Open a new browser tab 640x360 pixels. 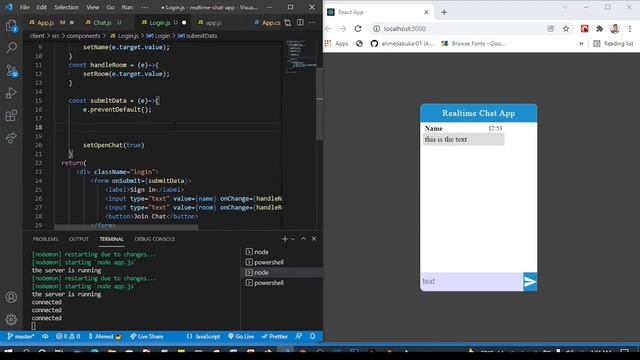click(444, 12)
